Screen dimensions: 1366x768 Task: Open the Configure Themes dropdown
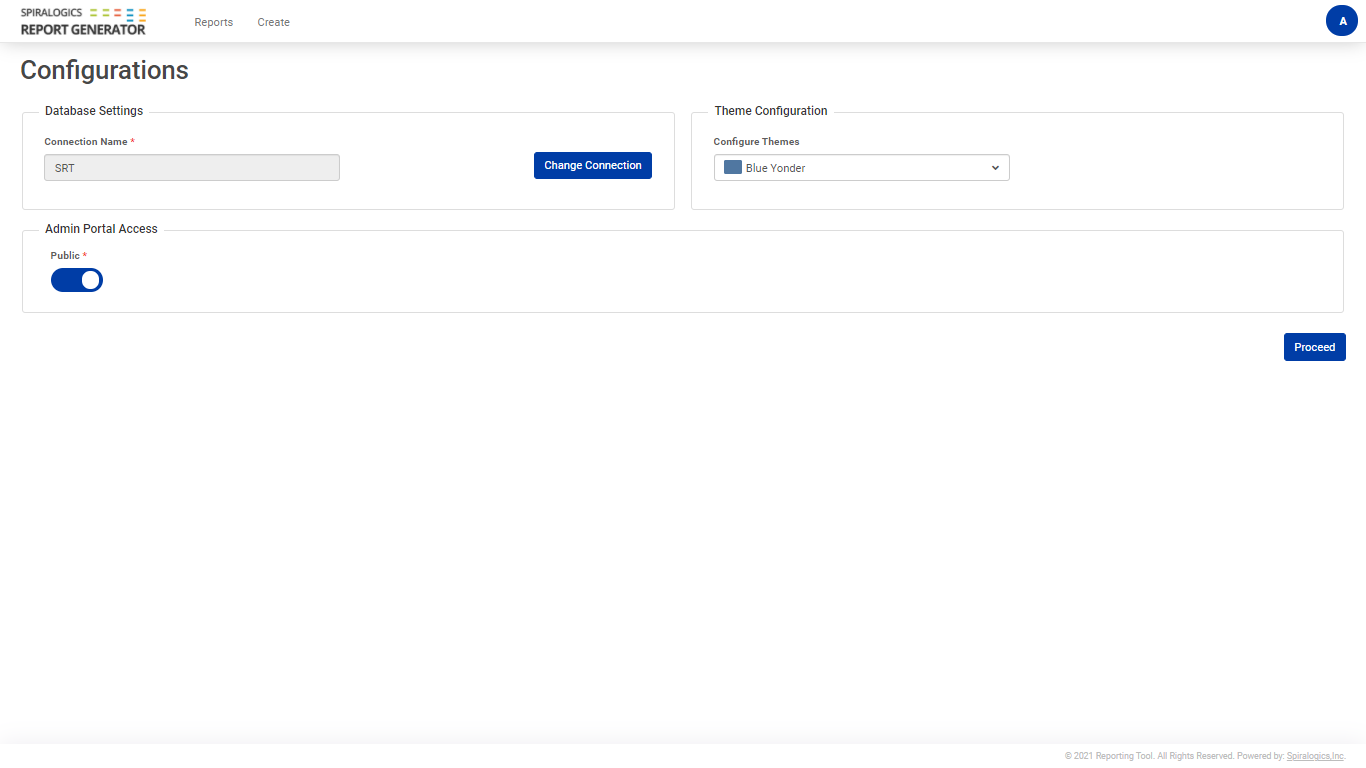point(861,168)
